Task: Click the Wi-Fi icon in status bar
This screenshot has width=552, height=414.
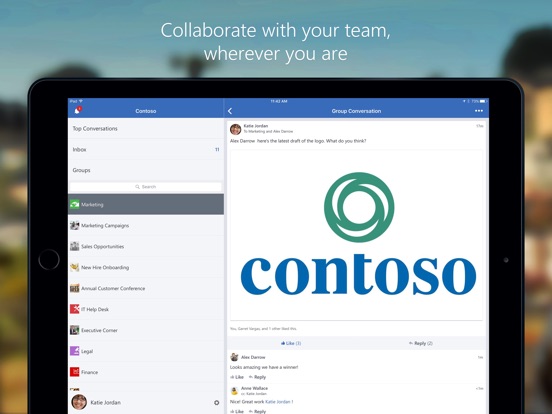Action: point(81,101)
